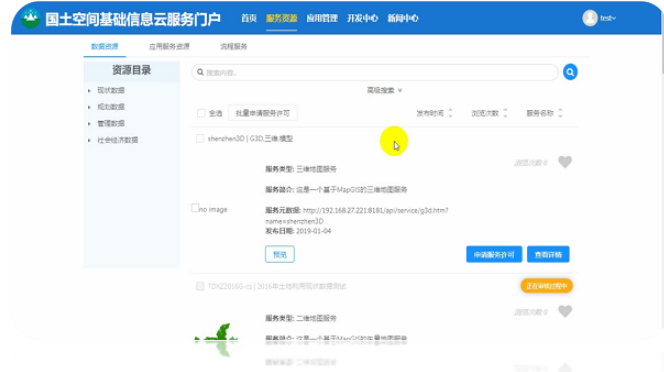Expand the 高级搜索 options
Screen dimensions: 664x372
(x=384, y=90)
